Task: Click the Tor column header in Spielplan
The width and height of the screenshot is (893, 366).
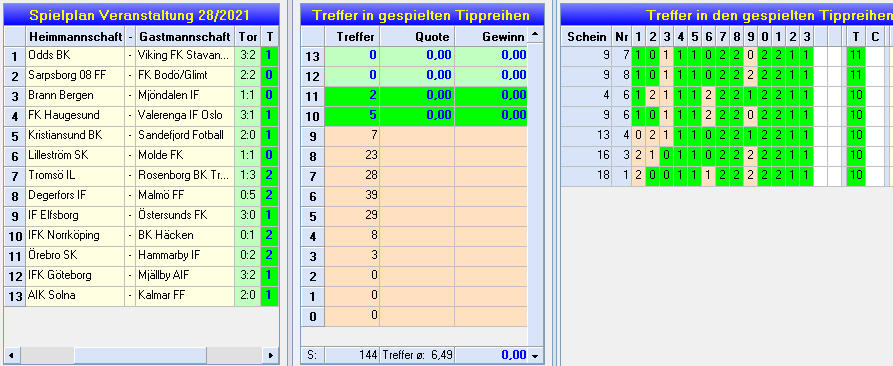Action: (248, 37)
